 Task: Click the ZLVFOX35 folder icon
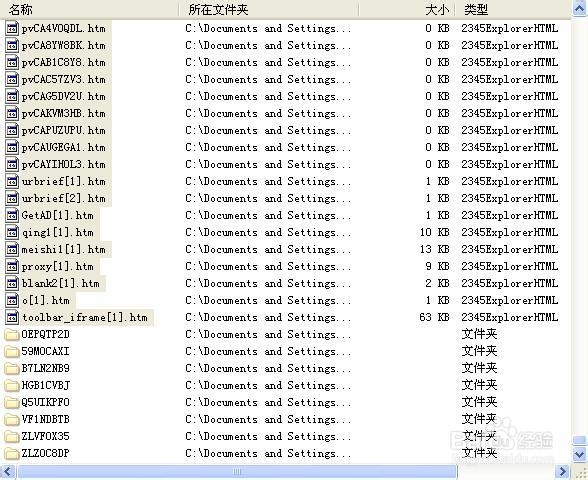12,436
